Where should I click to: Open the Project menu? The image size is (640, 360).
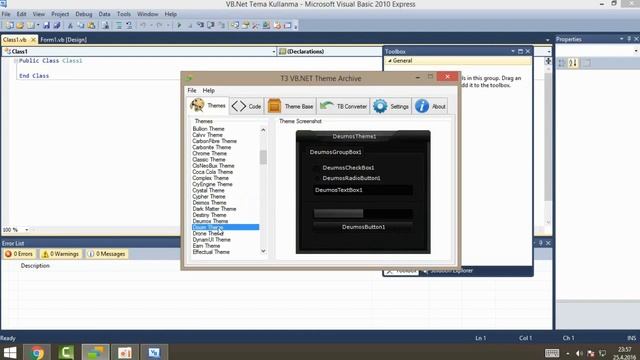[60, 14]
